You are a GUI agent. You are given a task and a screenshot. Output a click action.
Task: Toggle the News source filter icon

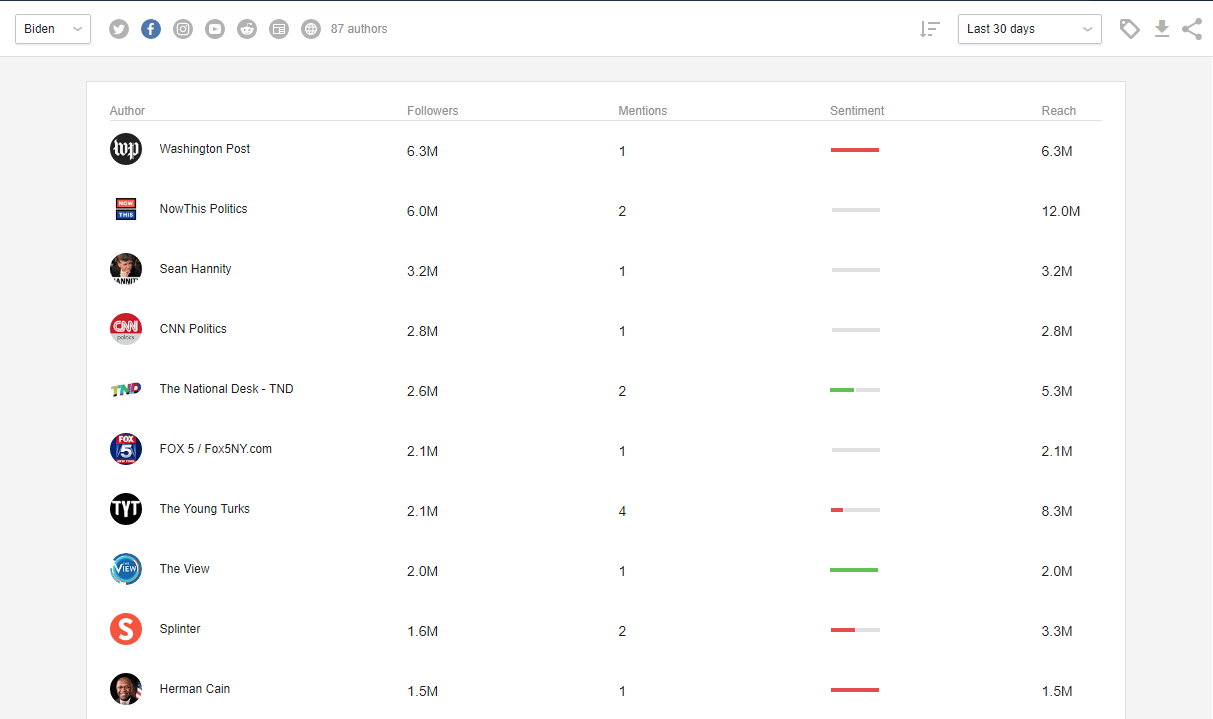279,29
